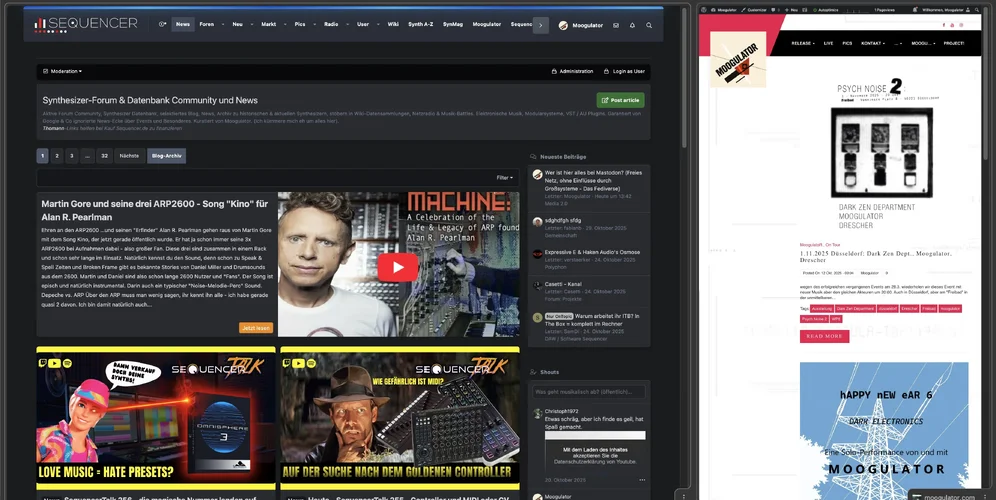Click the avatar beside 'Casetti – Kanal' thread

coord(537,286)
